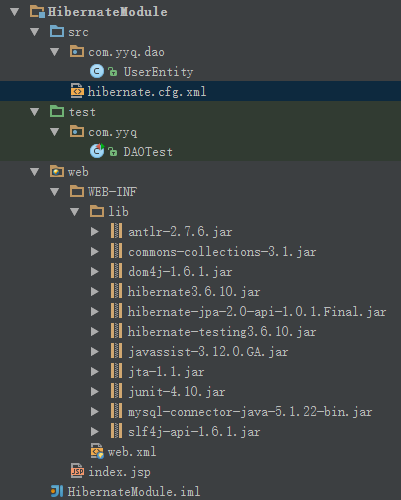Viewport: 401px width, 500px height.
Task: Click the lock icon beside UserEntity
Action: (x=113, y=72)
